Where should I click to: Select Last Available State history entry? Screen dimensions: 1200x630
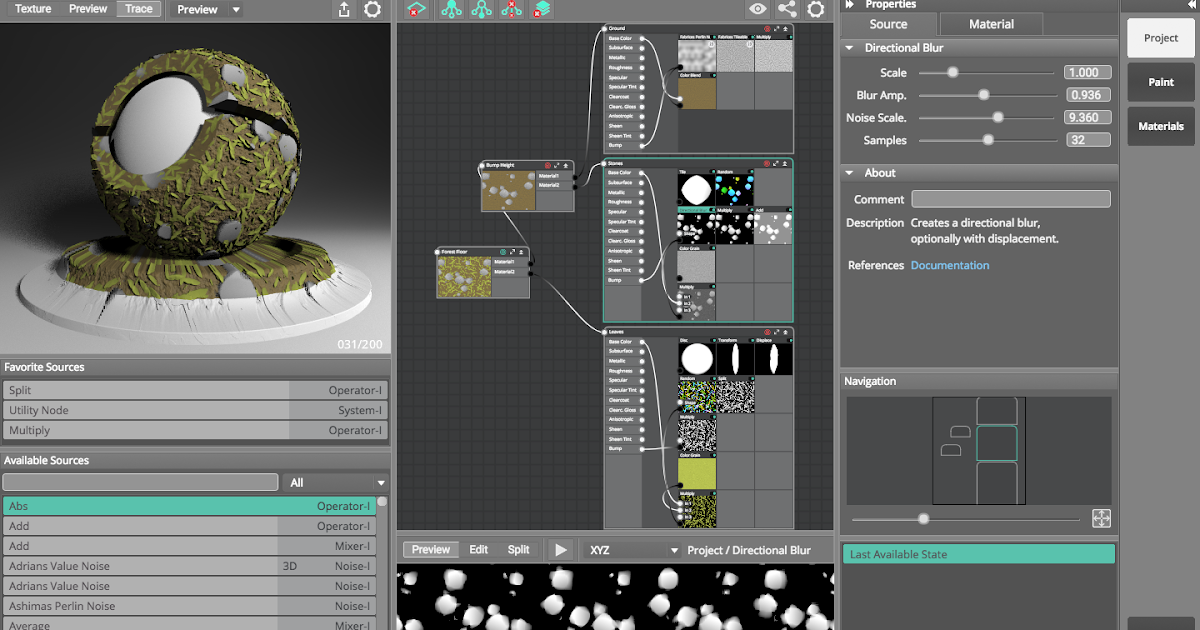click(980, 554)
